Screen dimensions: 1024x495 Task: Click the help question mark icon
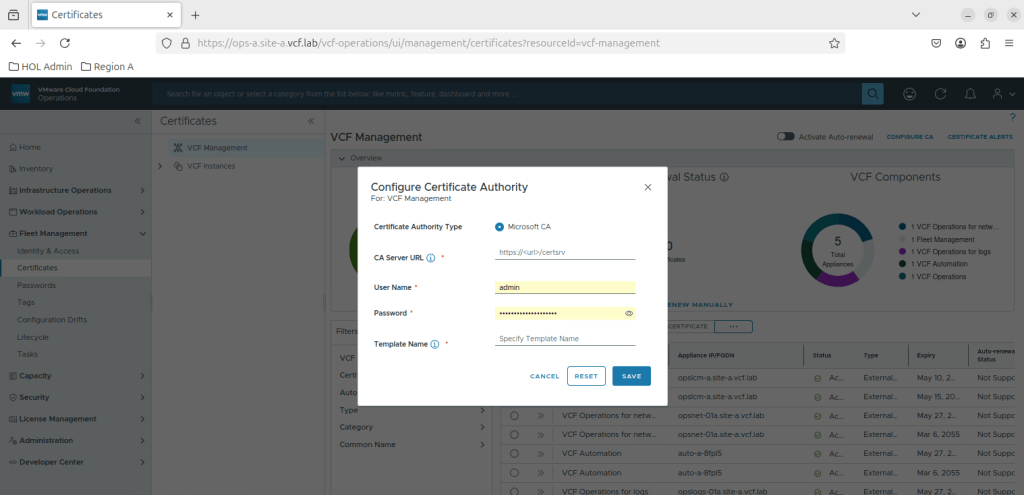[x=1013, y=118]
